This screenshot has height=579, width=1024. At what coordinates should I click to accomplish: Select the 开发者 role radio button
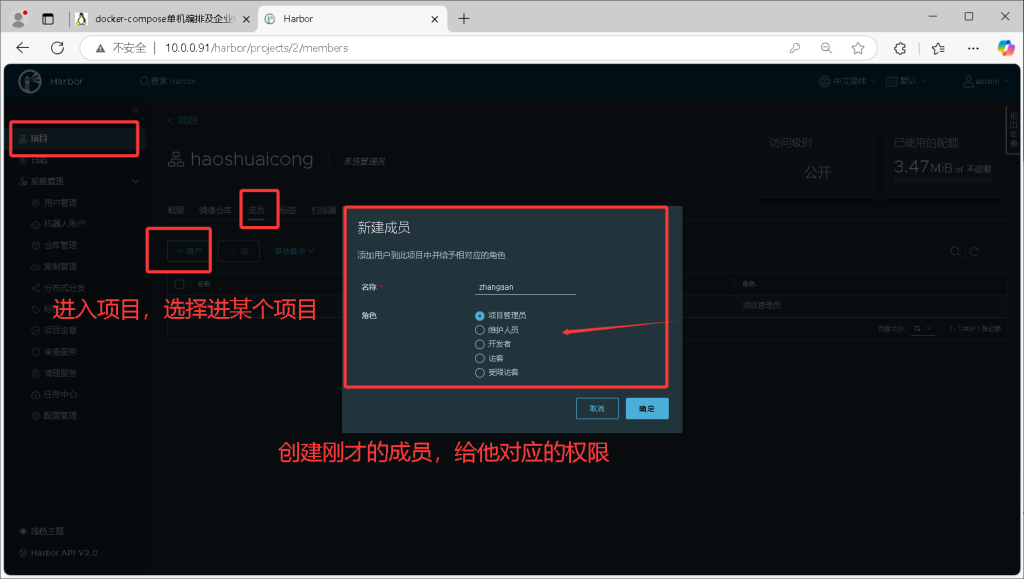click(x=480, y=344)
